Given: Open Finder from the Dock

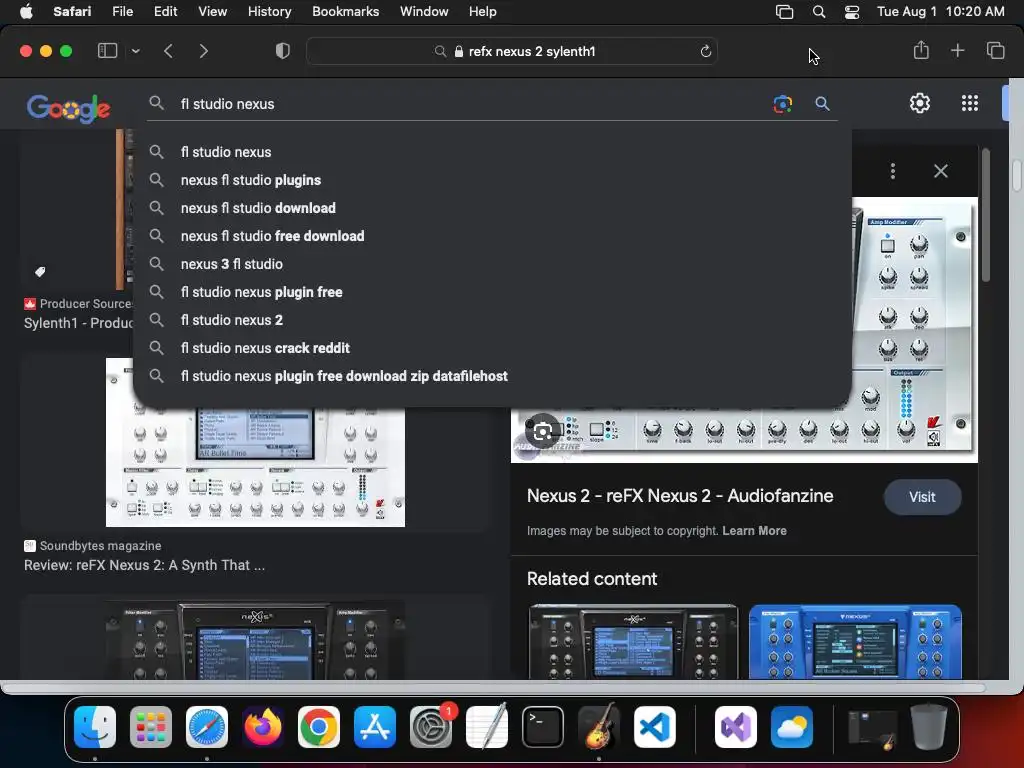Looking at the screenshot, I should [95, 727].
